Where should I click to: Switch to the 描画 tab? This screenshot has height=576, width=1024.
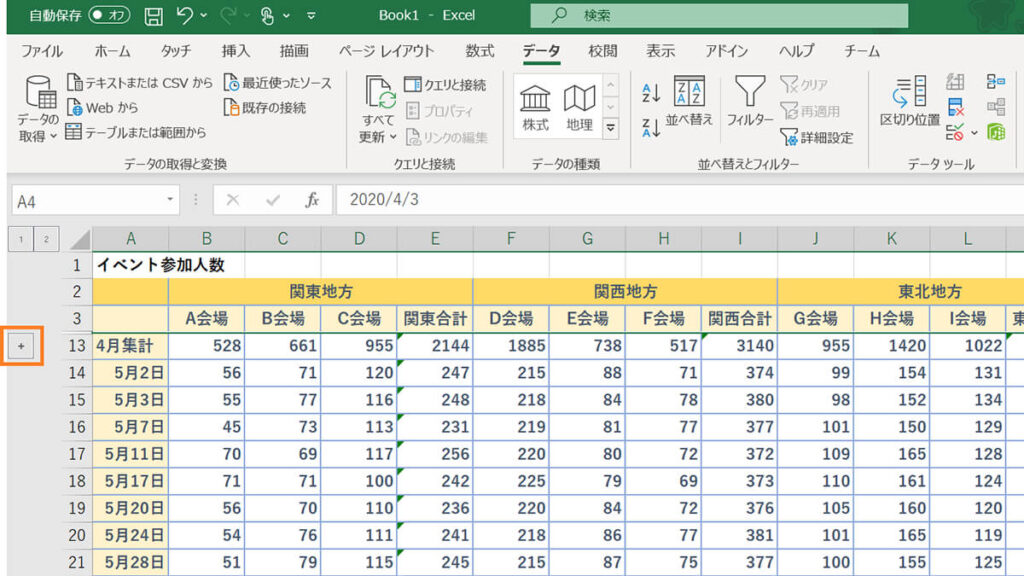click(294, 51)
